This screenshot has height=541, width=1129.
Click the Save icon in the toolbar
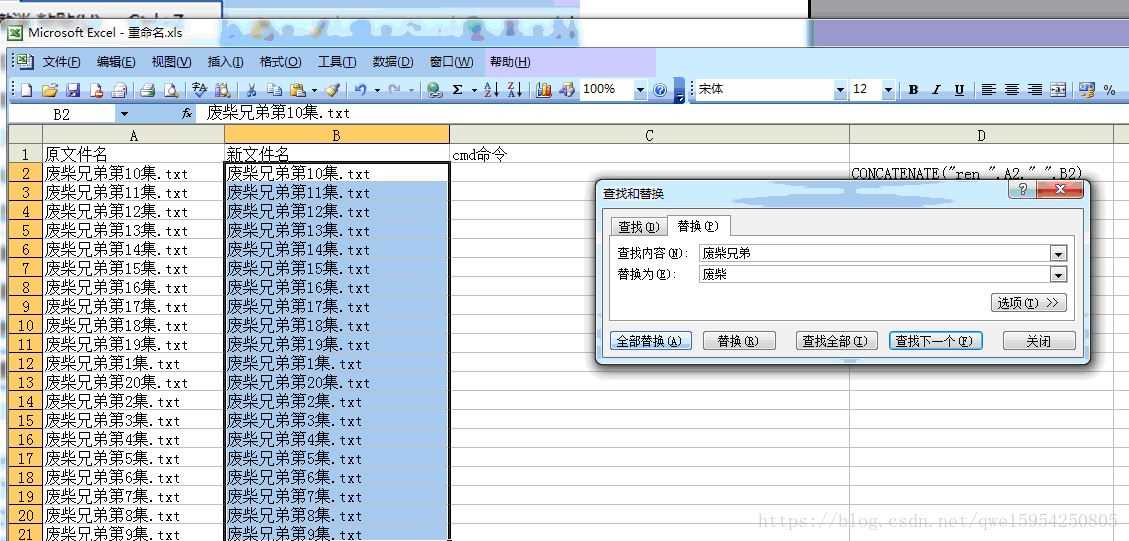tap(73, 90)
